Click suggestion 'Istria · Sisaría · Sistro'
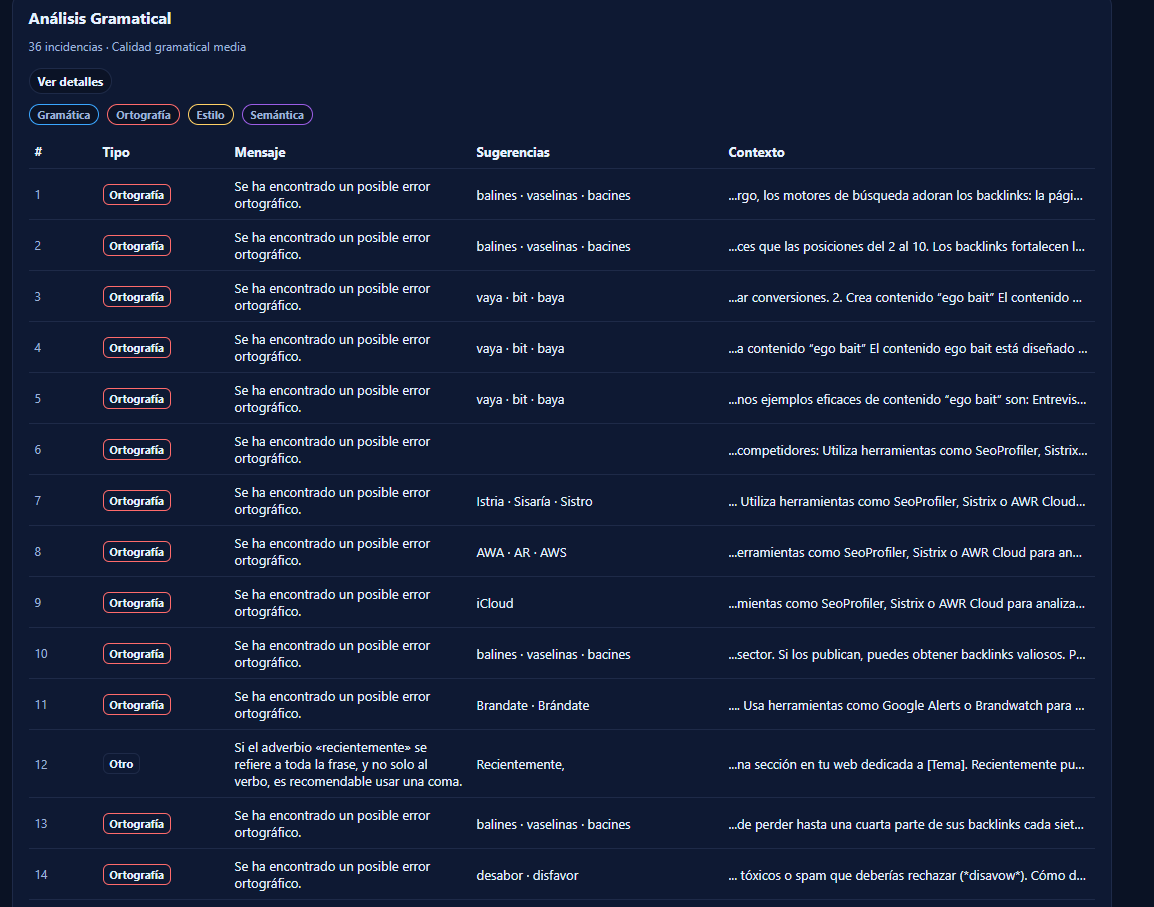Viewport: 1154px width, 907px height. [534, 501]
